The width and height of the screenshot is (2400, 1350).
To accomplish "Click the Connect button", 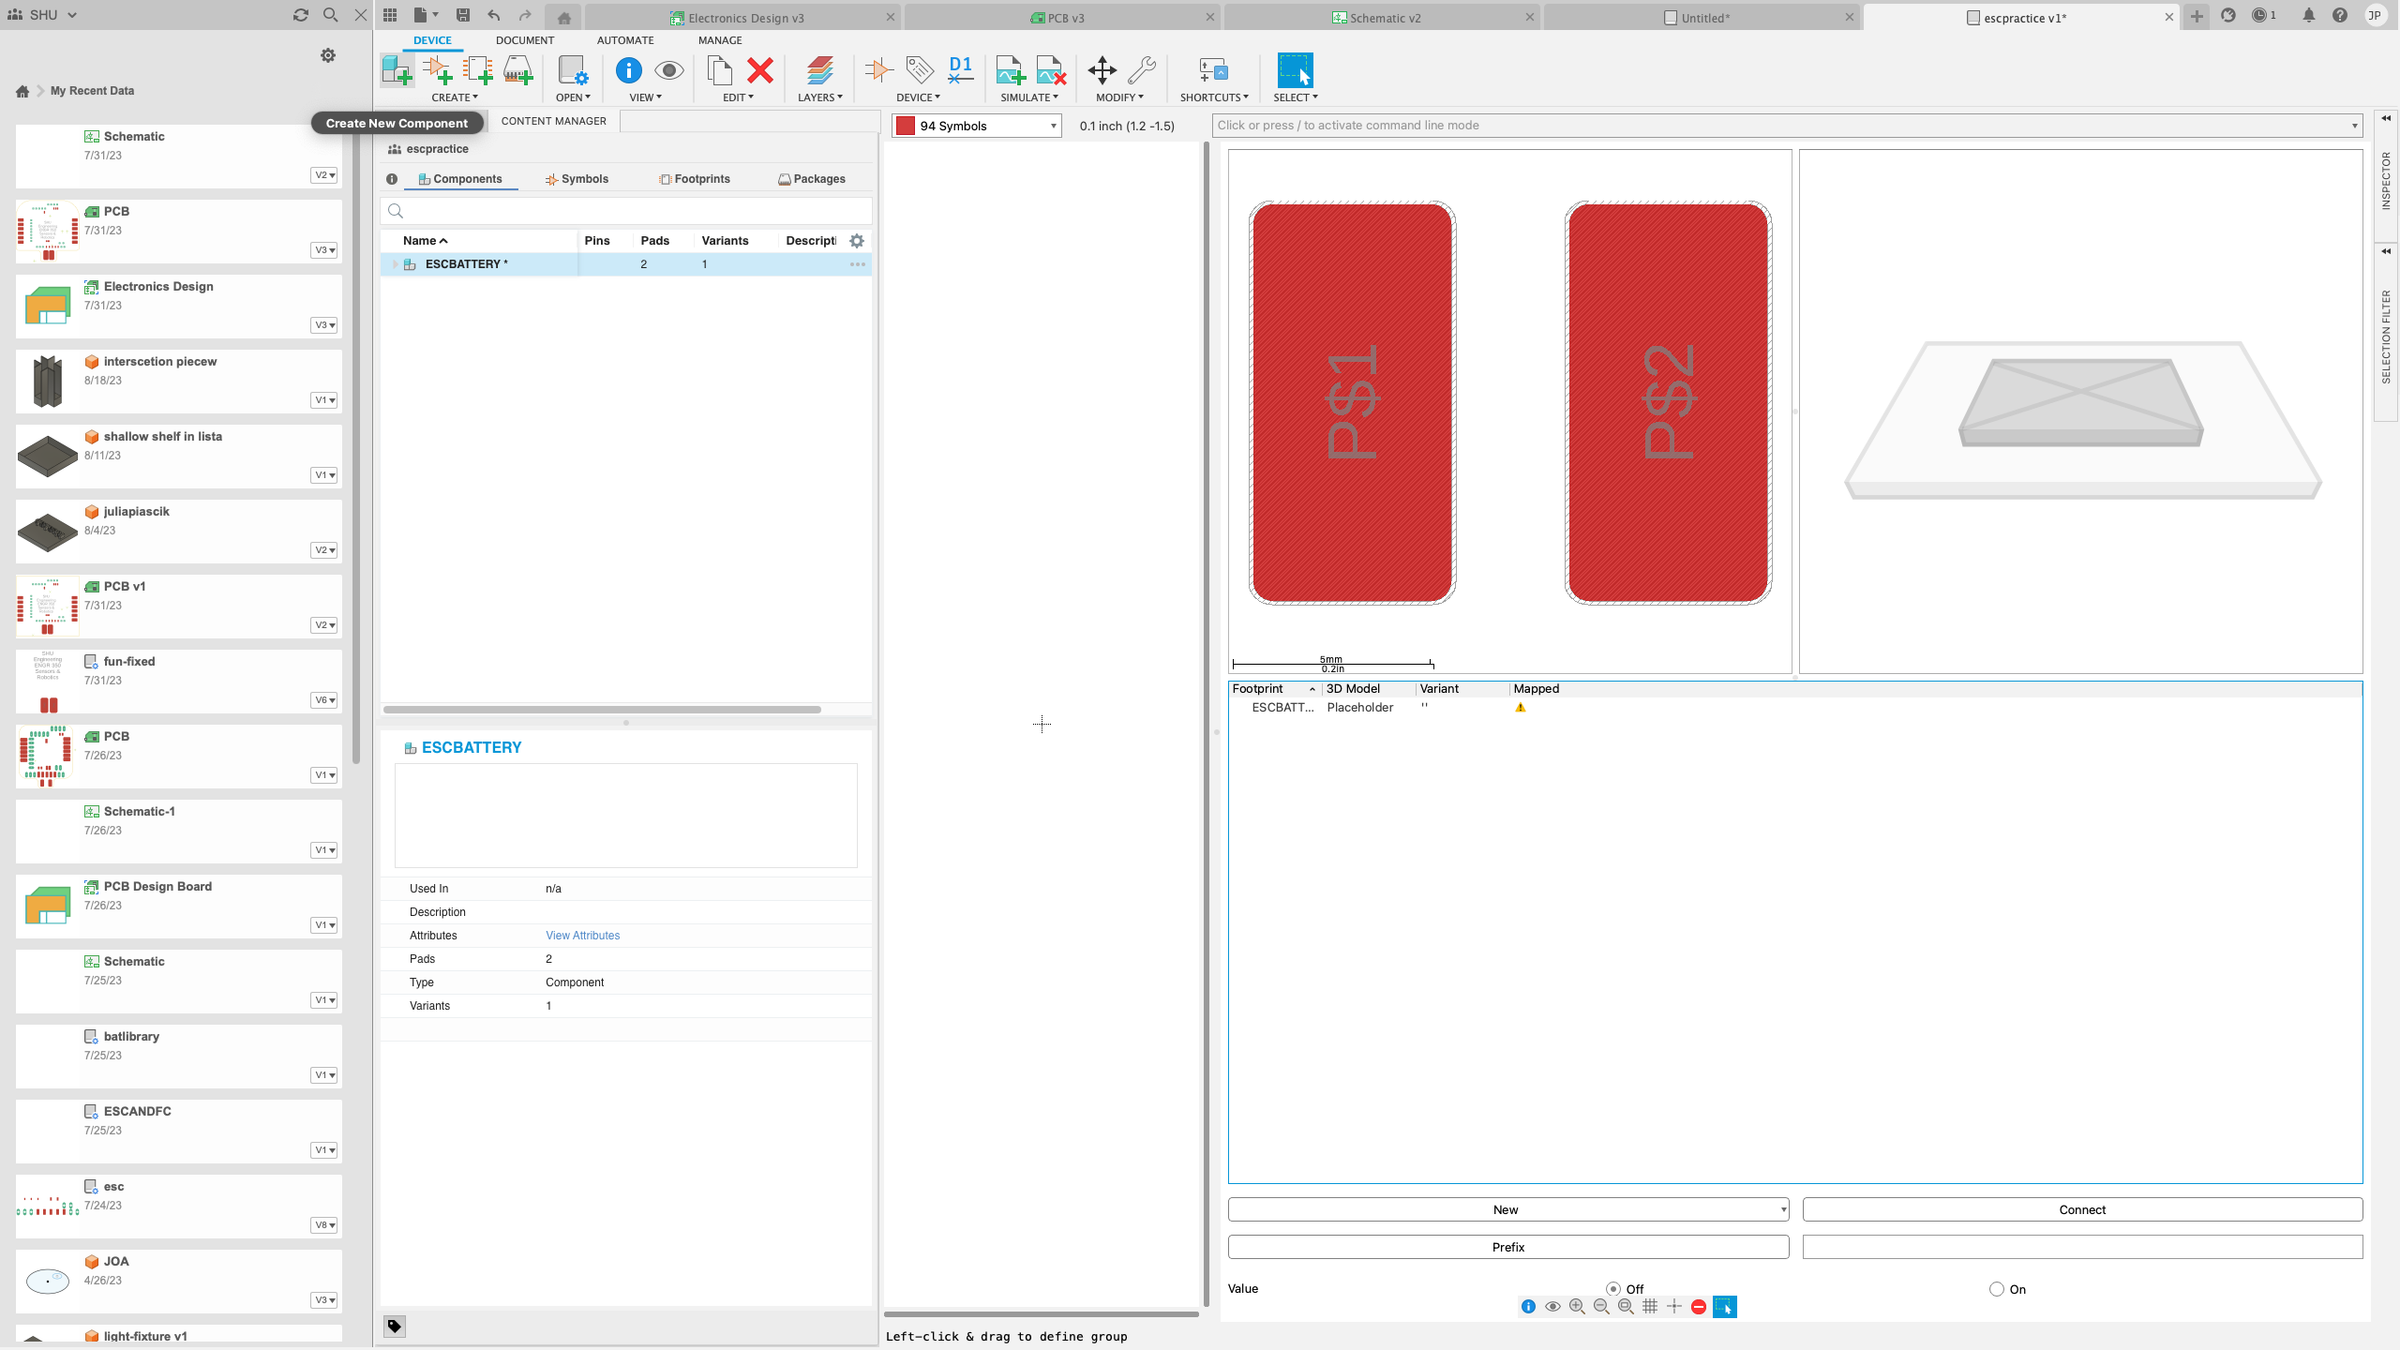I will pos(2082,1209).
